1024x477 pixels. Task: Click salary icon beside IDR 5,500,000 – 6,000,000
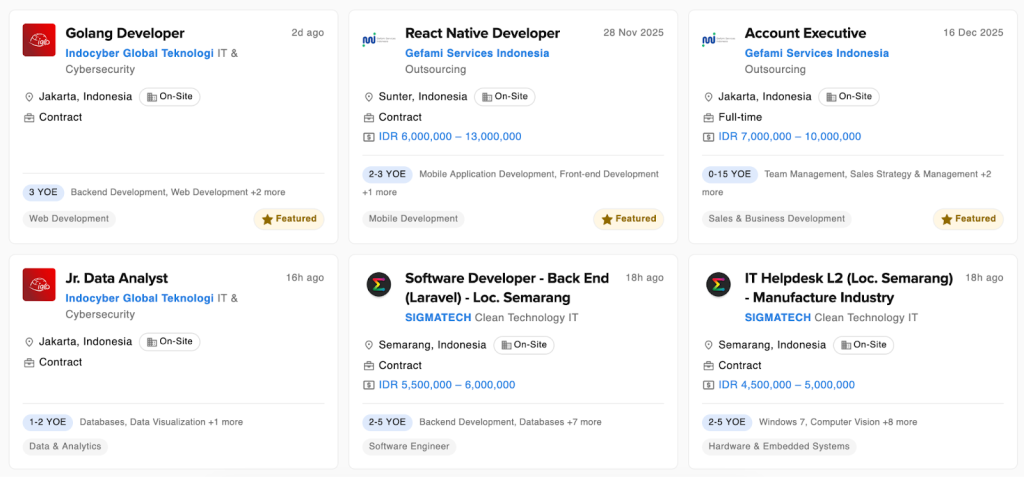pyautogui.click(x=368, y=386)
